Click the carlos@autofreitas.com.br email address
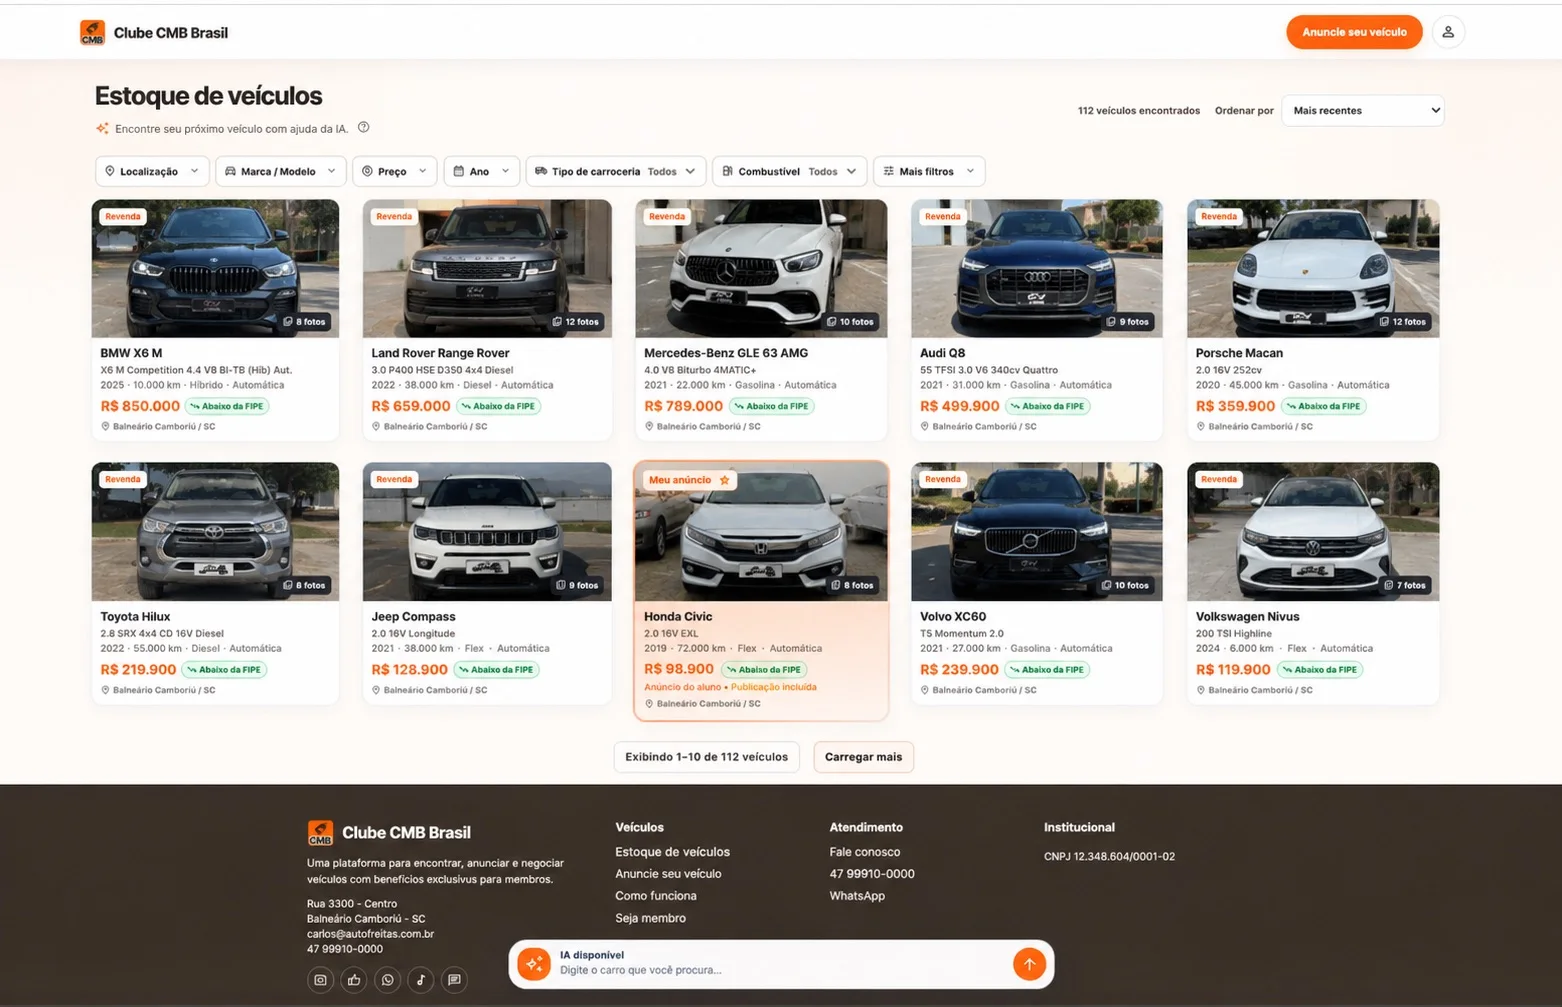The image size is (1562, 1007). [370, 934]
